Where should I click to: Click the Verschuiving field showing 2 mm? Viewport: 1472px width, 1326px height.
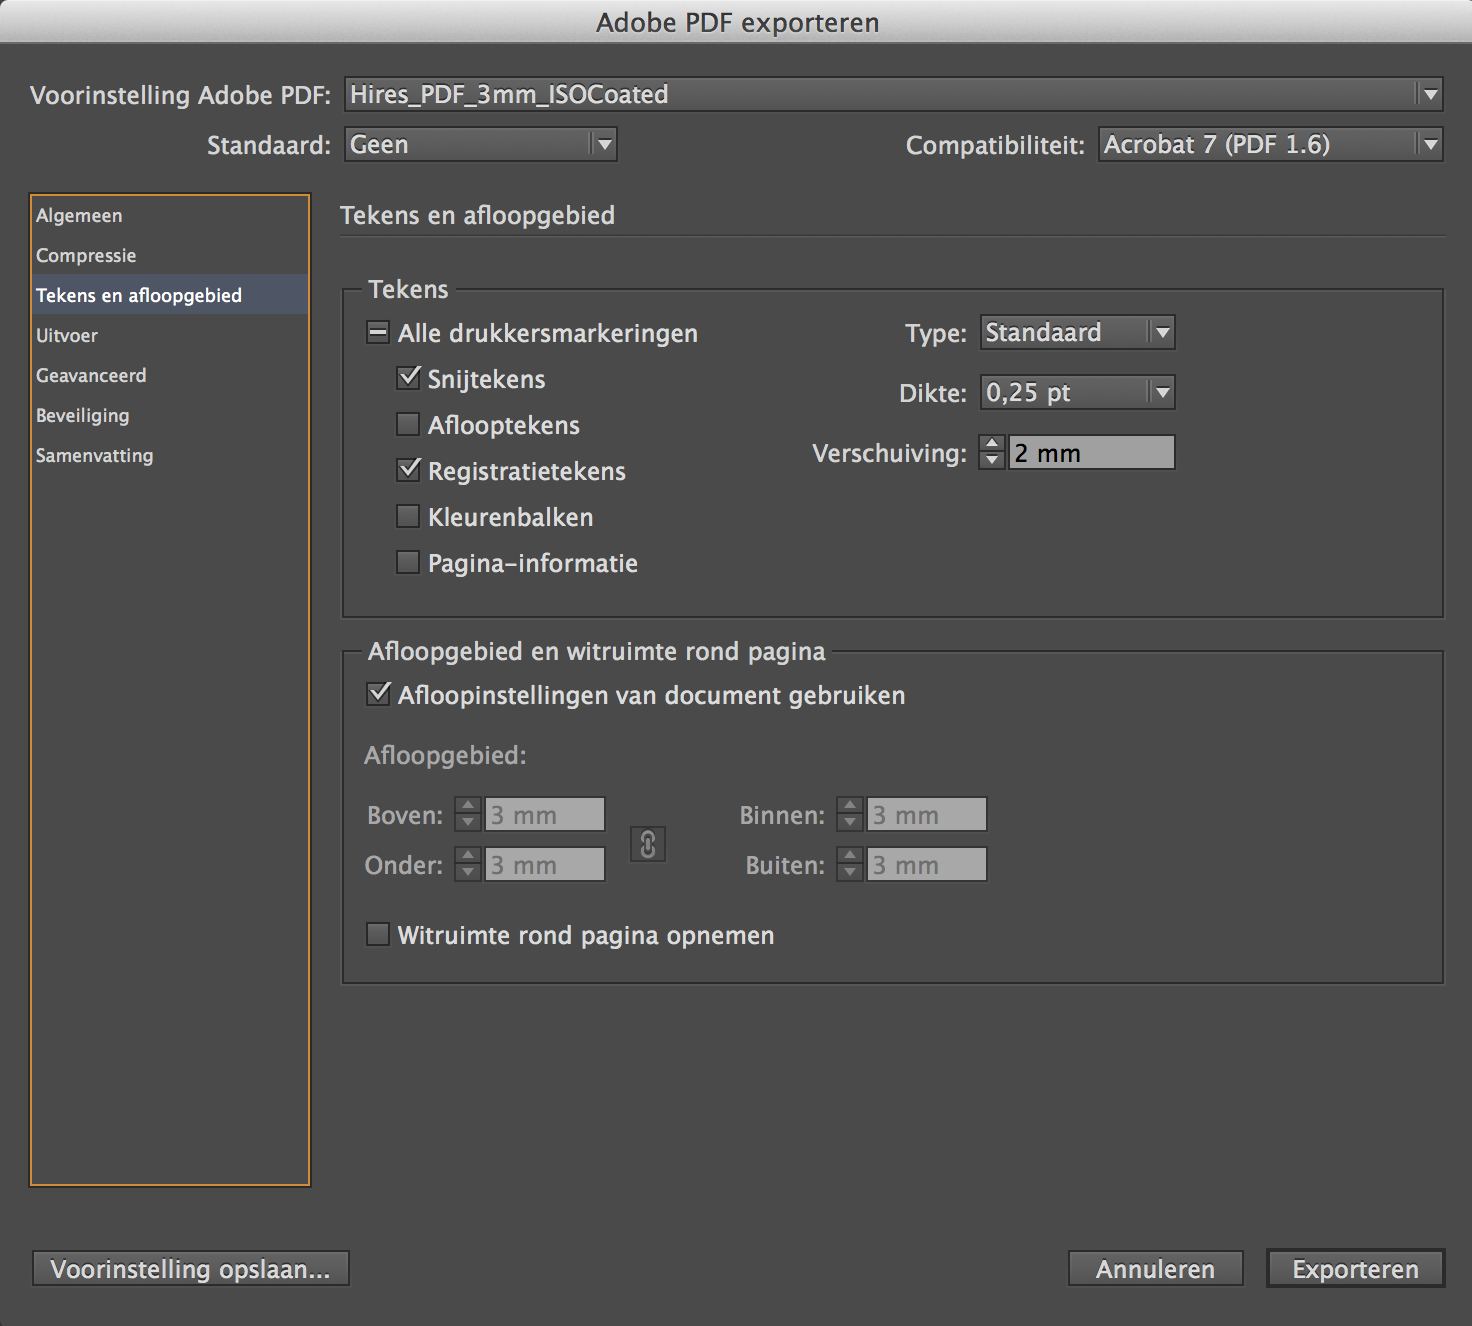click(x=1091, y=452)
